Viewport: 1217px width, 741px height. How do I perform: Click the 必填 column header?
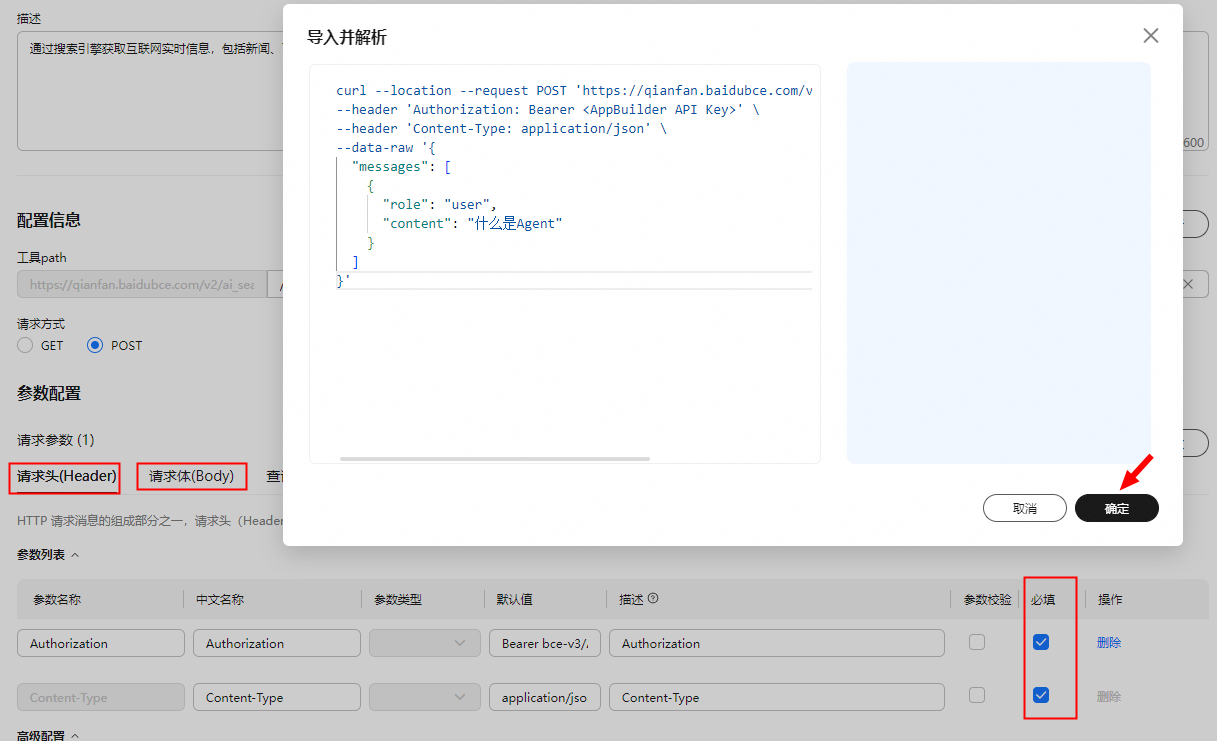tap(1043, 600)
